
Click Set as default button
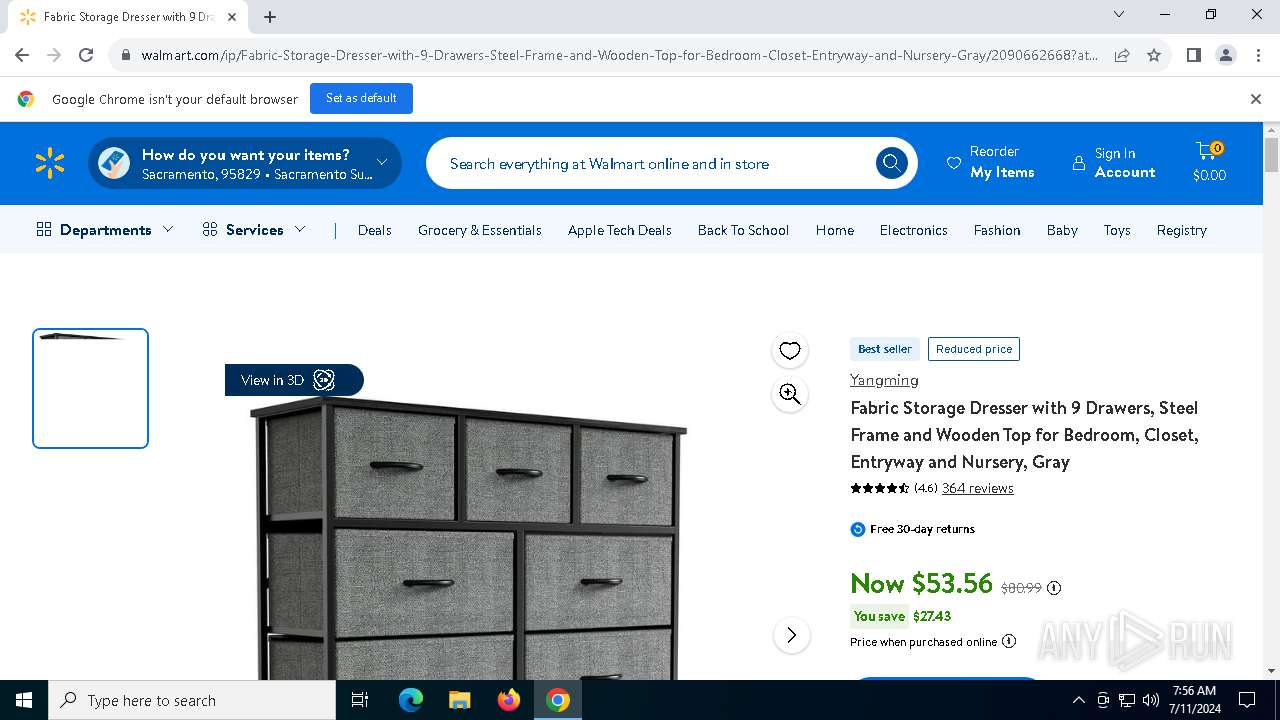361,98
